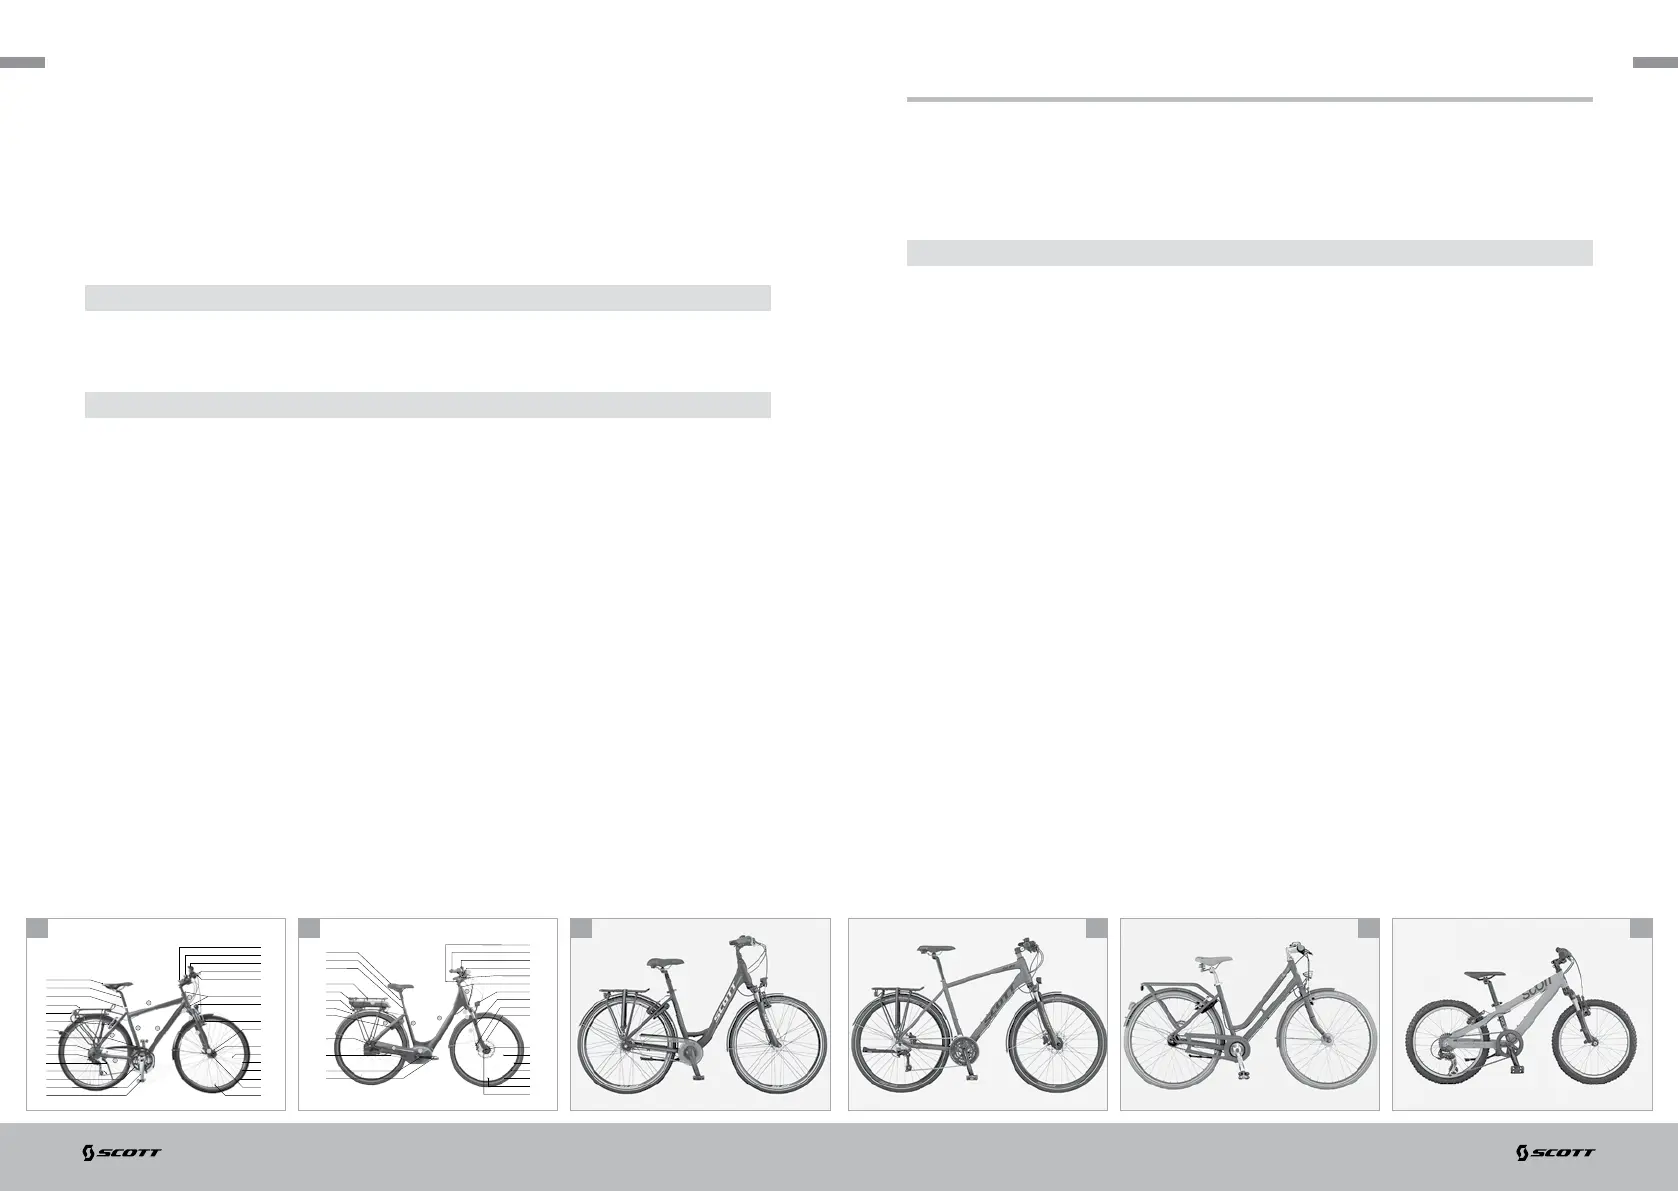This screenshot has height=1191, width=1678.
Task: Click the upper gray heading bar on left page
Action: click(428, 298)
